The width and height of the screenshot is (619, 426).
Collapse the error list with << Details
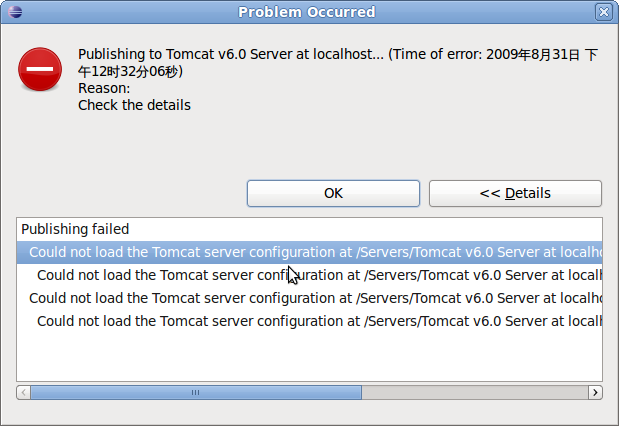tap(515, 193)
